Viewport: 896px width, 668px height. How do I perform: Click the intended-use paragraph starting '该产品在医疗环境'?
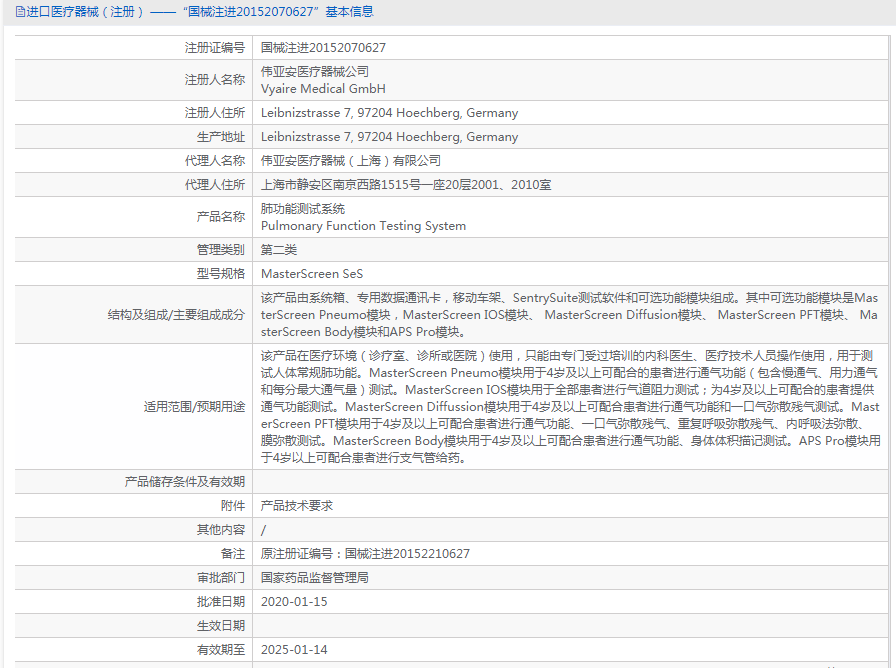coord(571,407)
